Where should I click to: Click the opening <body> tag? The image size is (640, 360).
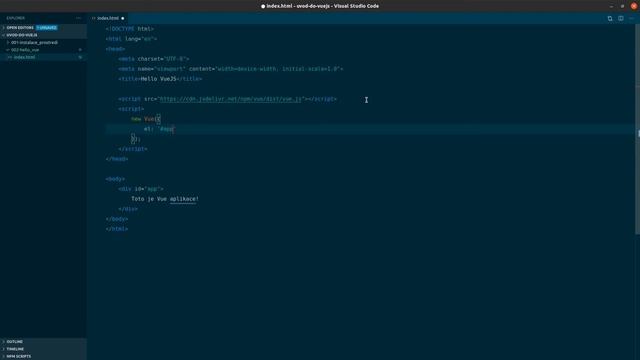click(115, 179)
